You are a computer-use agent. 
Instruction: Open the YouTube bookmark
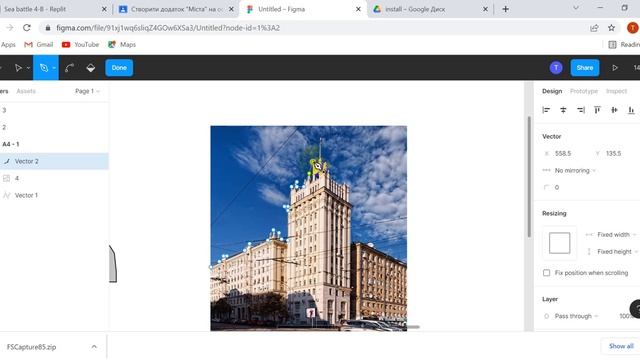pyautogui.click(x=80, y=44)
